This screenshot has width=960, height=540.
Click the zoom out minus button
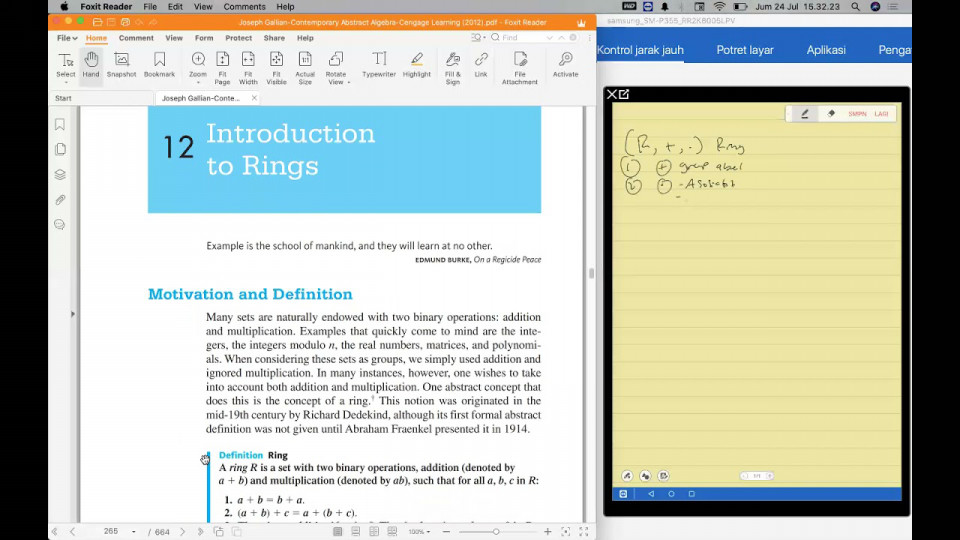point(446,531)
